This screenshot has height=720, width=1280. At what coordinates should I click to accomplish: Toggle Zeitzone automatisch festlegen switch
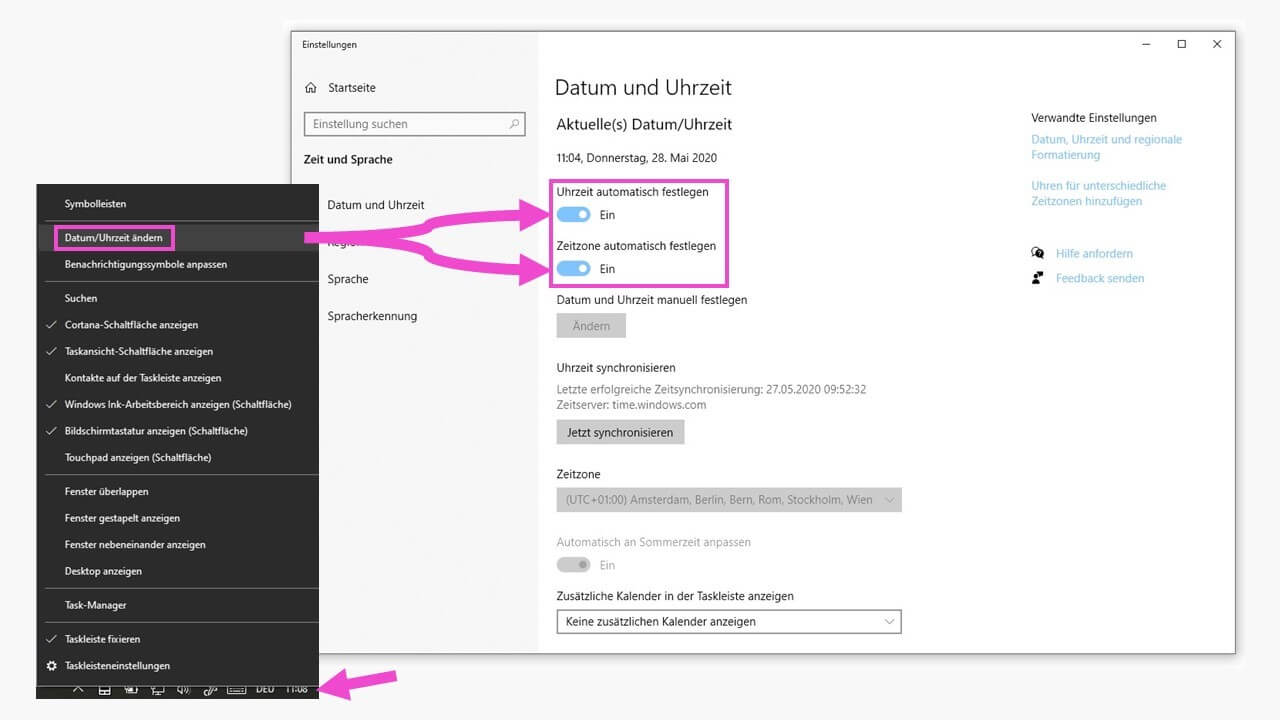[x=574, y=269]
